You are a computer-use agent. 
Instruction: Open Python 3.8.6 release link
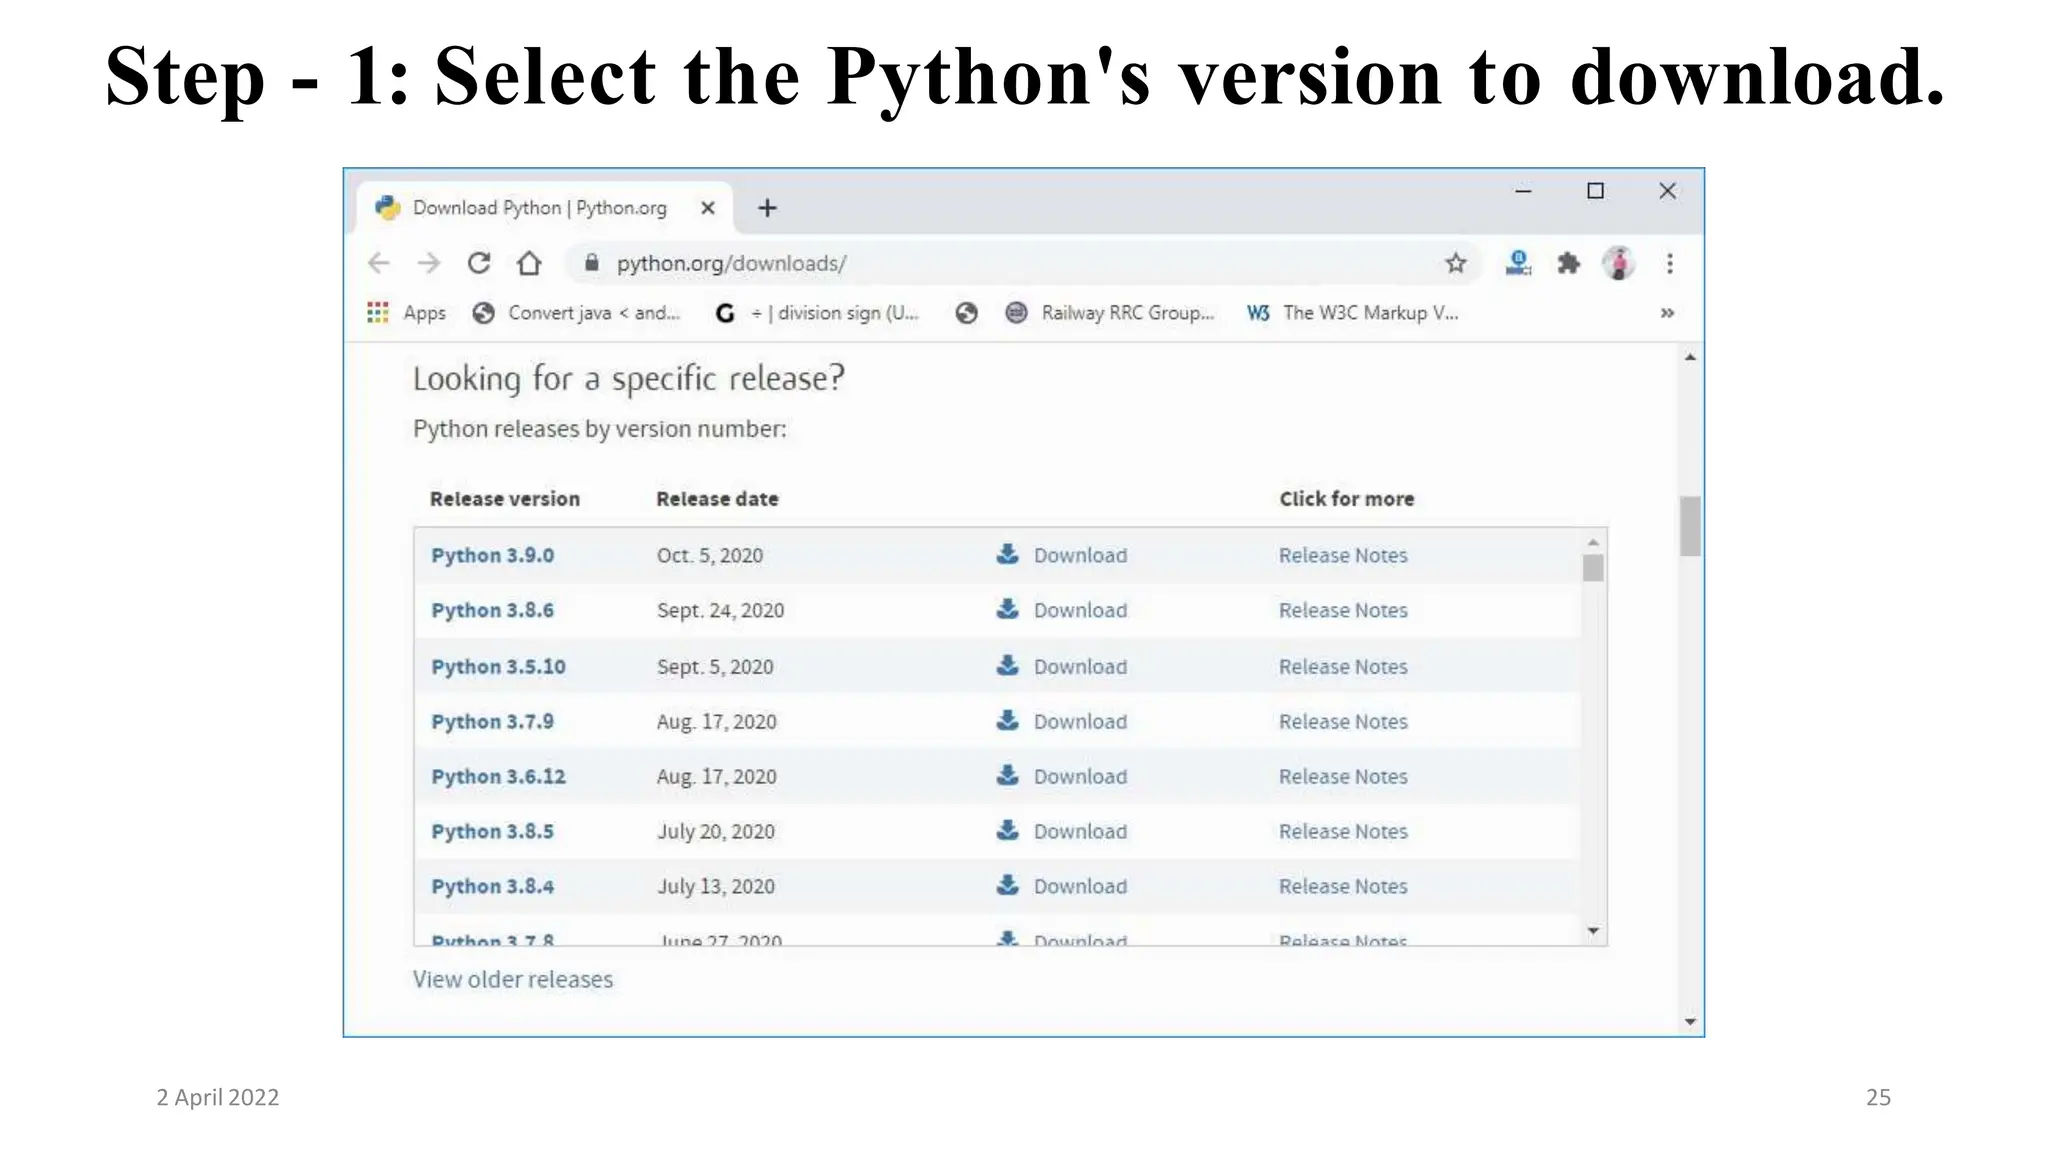pos(492,610)
